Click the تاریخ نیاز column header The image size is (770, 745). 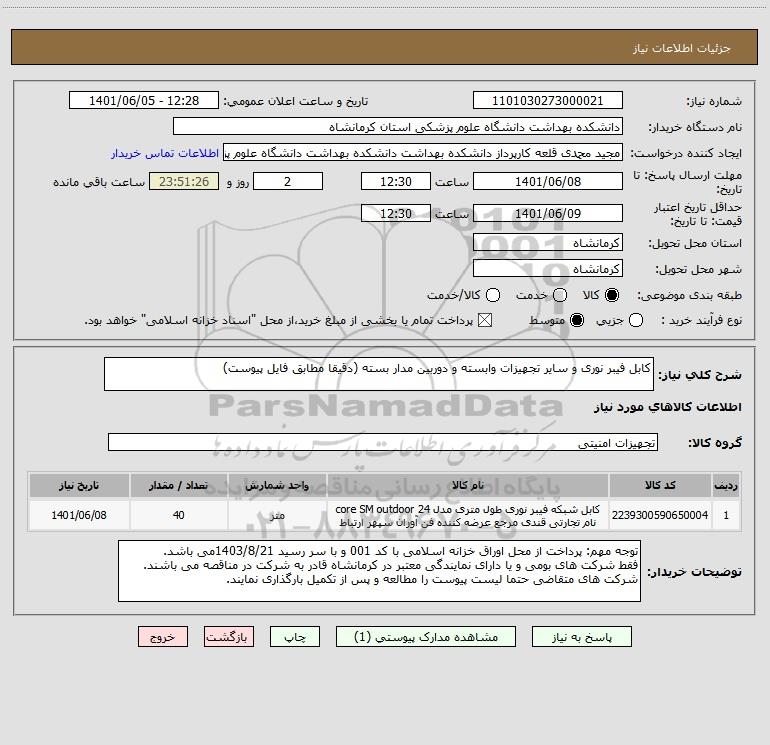point(79,485)
